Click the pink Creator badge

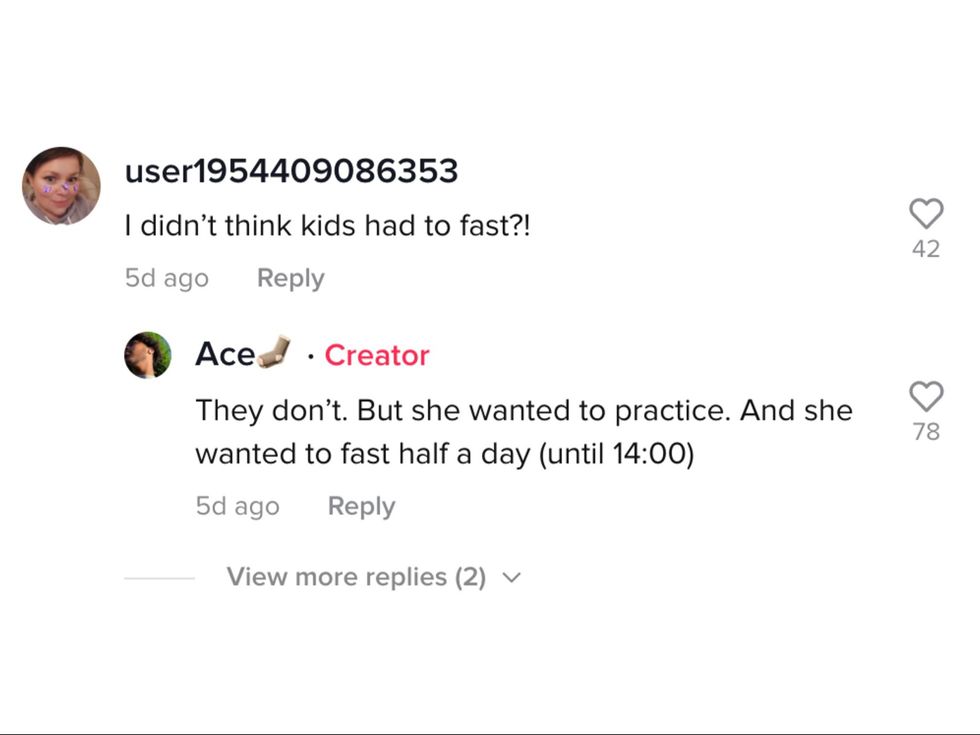coord(377,355)
